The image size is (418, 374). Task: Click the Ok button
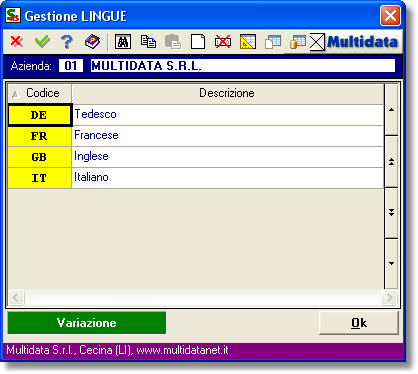[x=359, y=323]
